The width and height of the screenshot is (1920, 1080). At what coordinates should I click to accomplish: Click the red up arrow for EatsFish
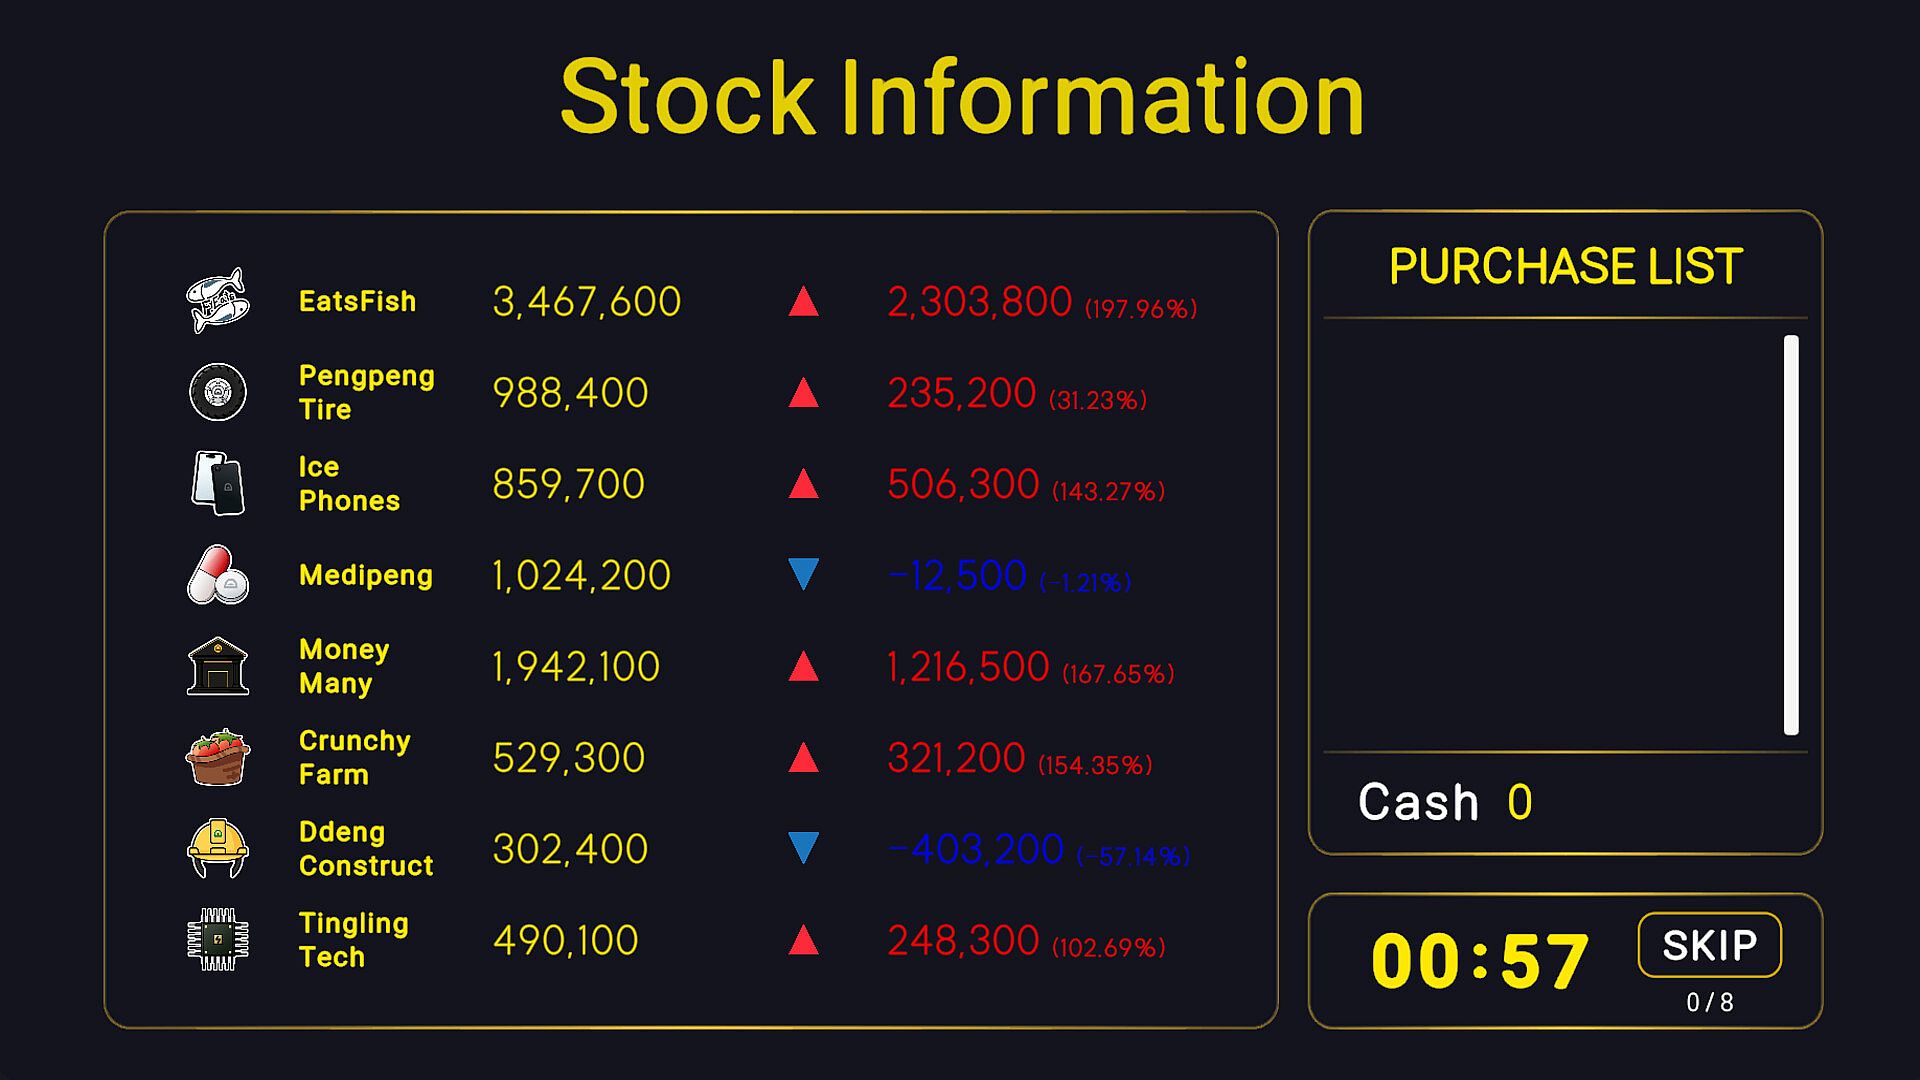point(804,302)
